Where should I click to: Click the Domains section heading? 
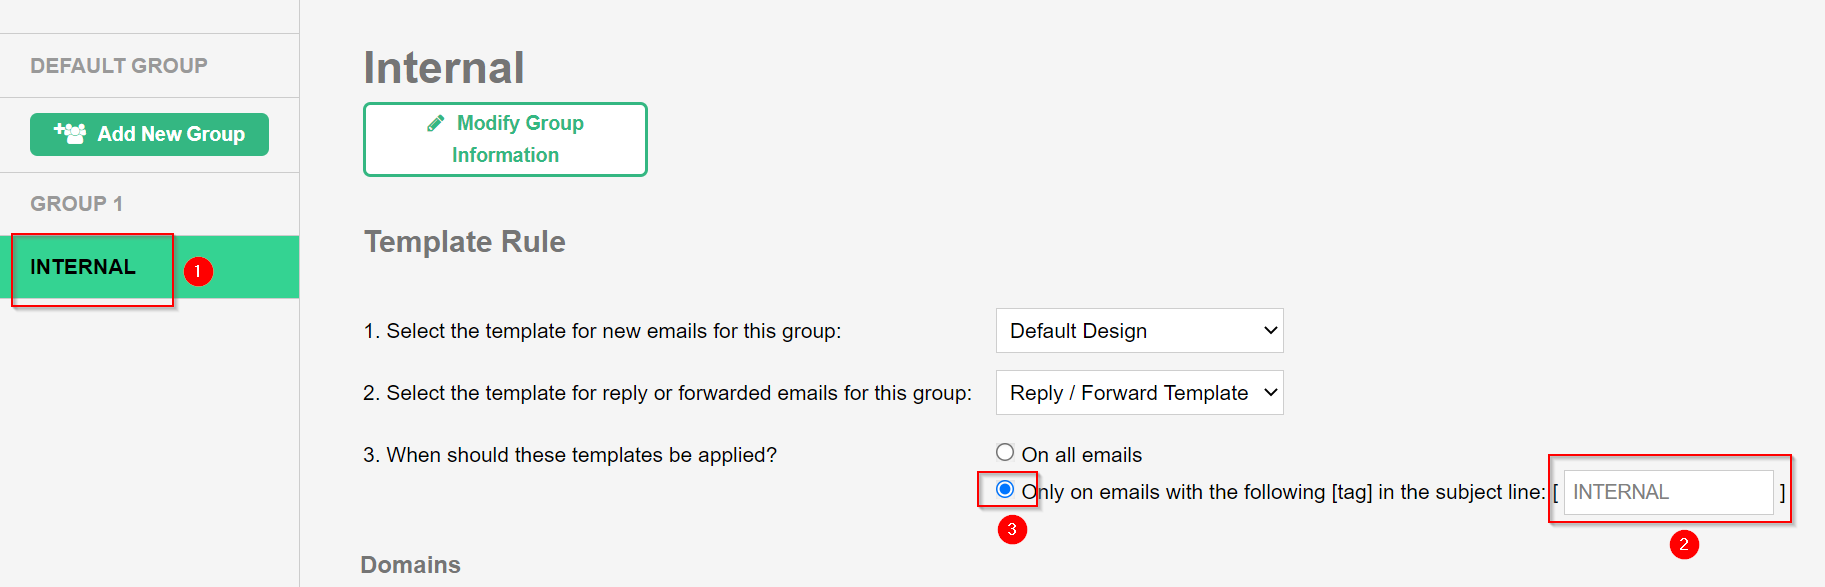tap(410, 565)
